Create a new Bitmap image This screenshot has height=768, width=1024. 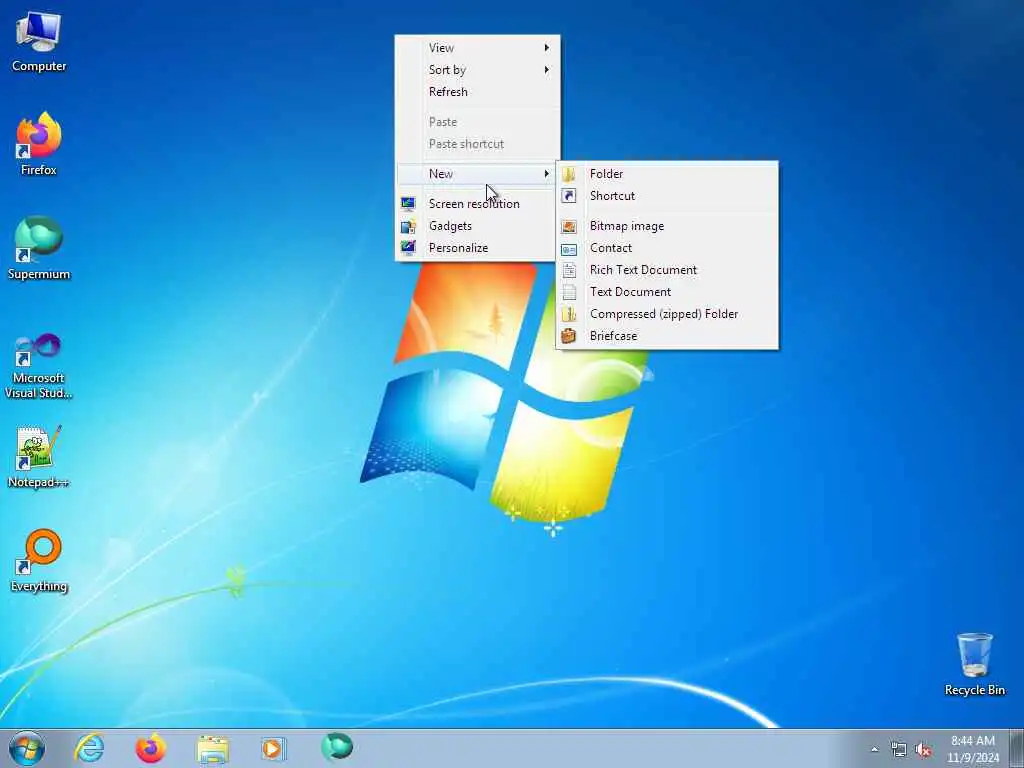click(667, 226)
